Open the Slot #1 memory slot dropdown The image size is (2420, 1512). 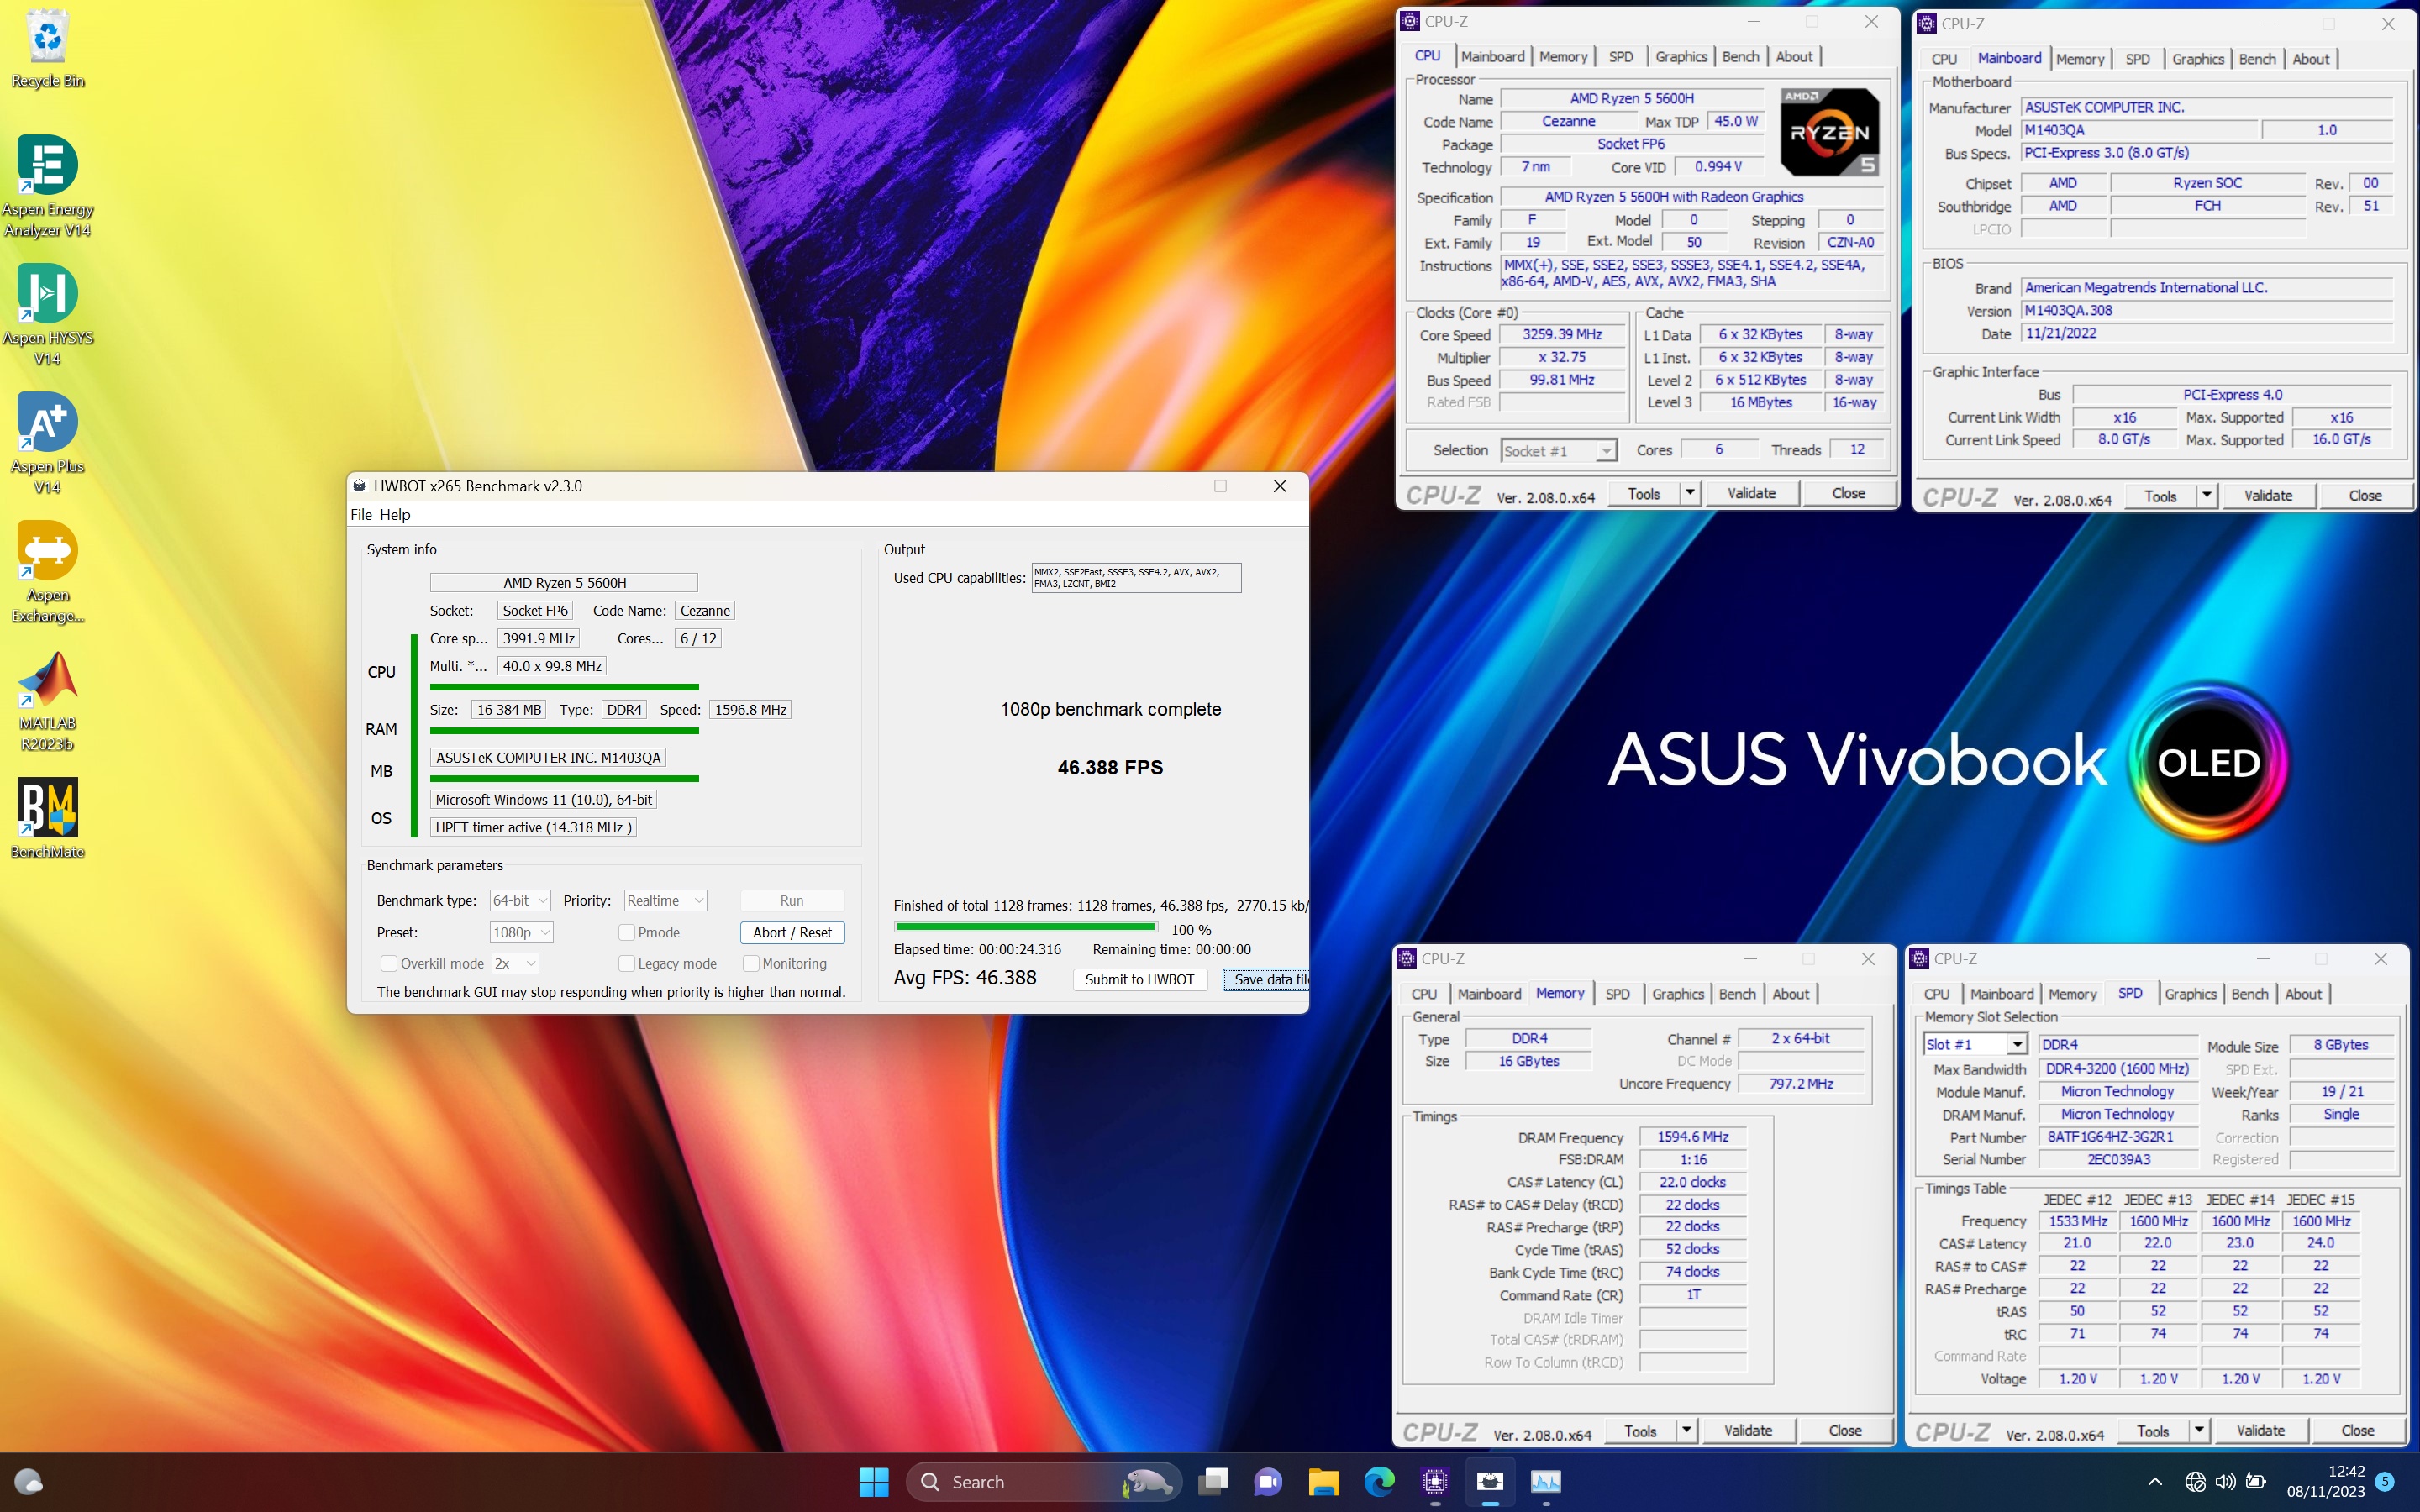coord(1975,1044)
